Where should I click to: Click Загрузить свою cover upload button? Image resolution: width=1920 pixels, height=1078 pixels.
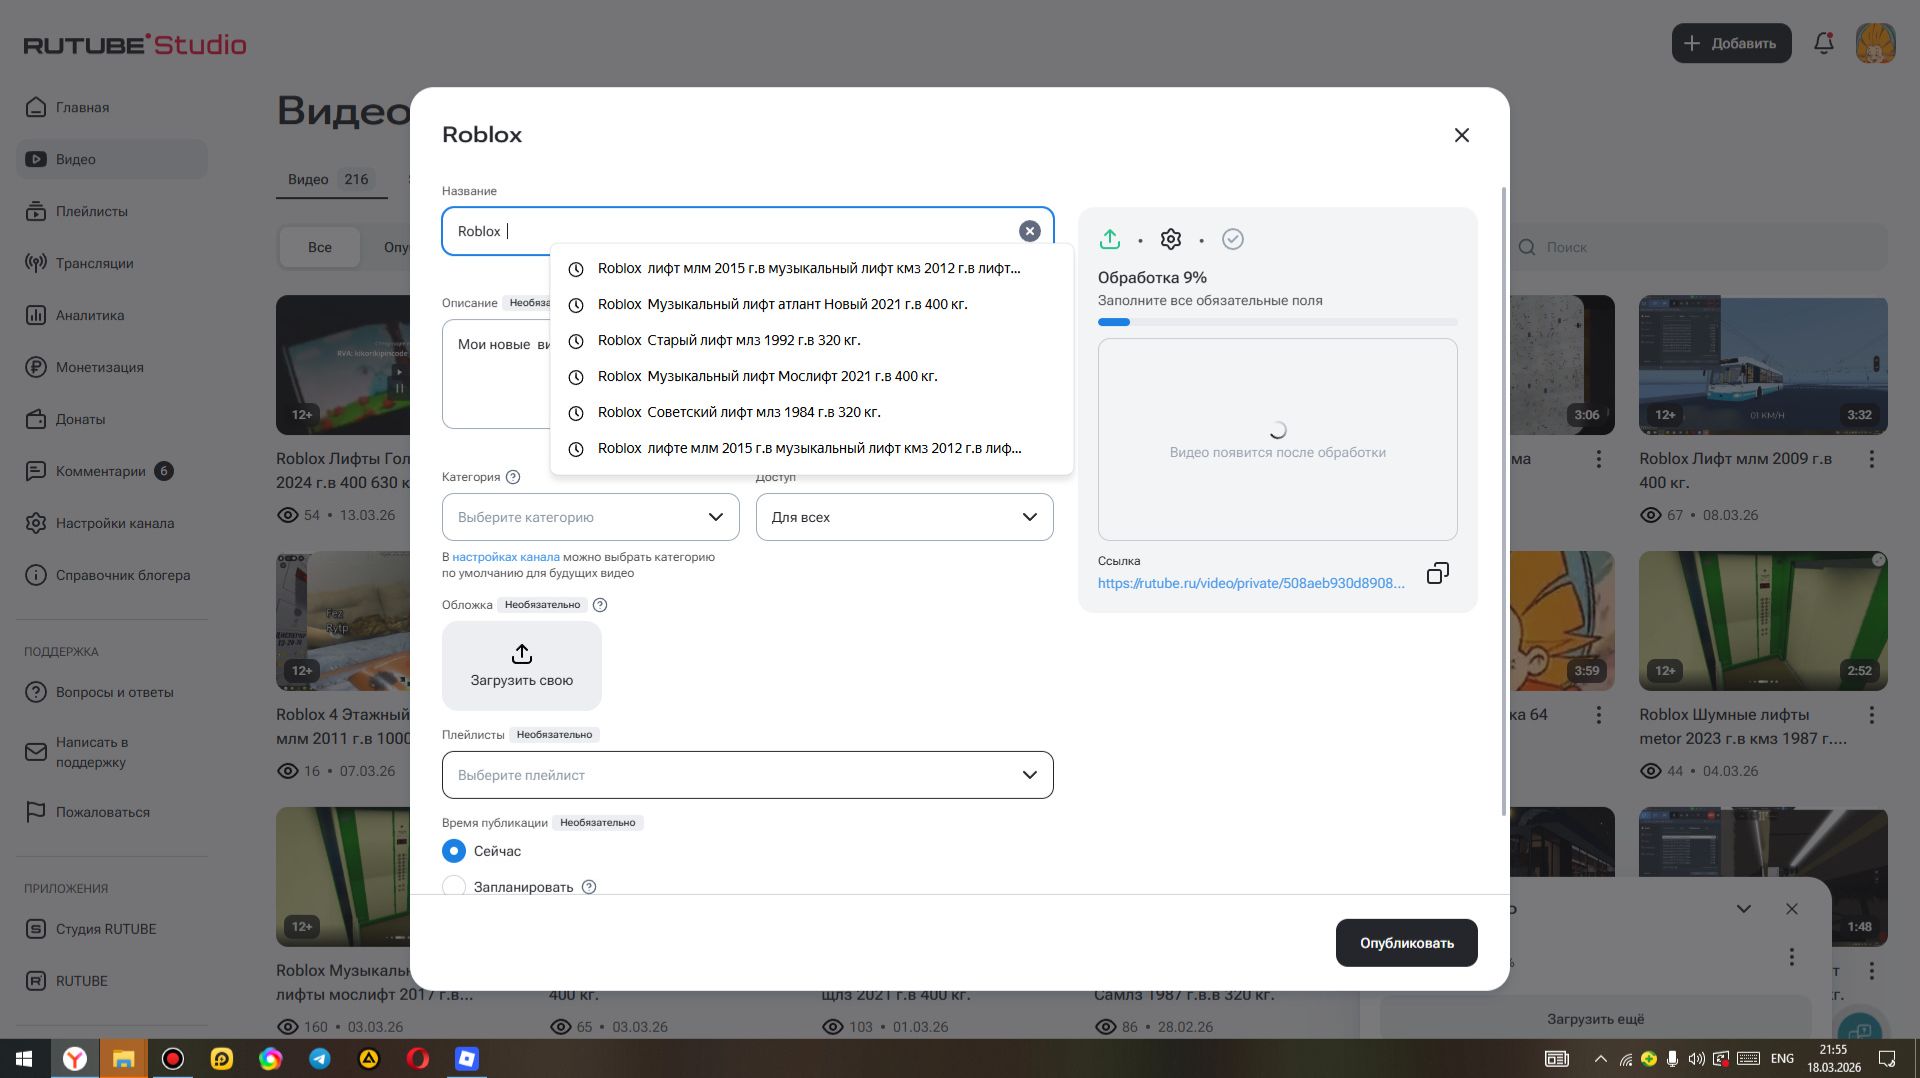pos(522,666)
